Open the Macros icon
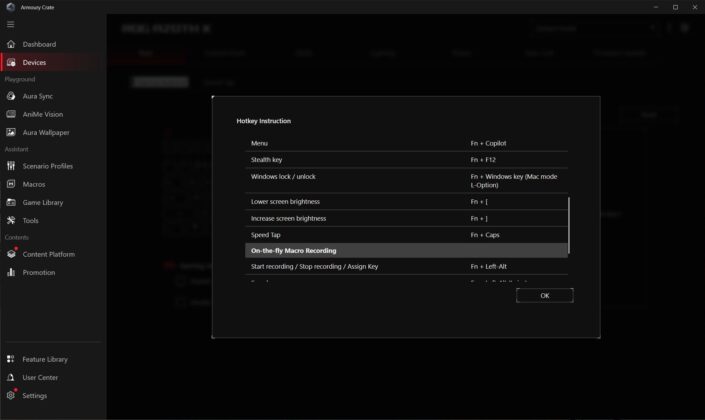Viewport: 705px width, 420px height. [x=11, y=184]
